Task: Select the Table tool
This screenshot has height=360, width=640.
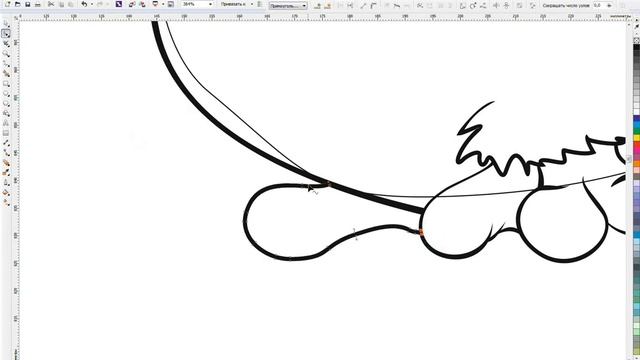Action: [x=6, y=133]
